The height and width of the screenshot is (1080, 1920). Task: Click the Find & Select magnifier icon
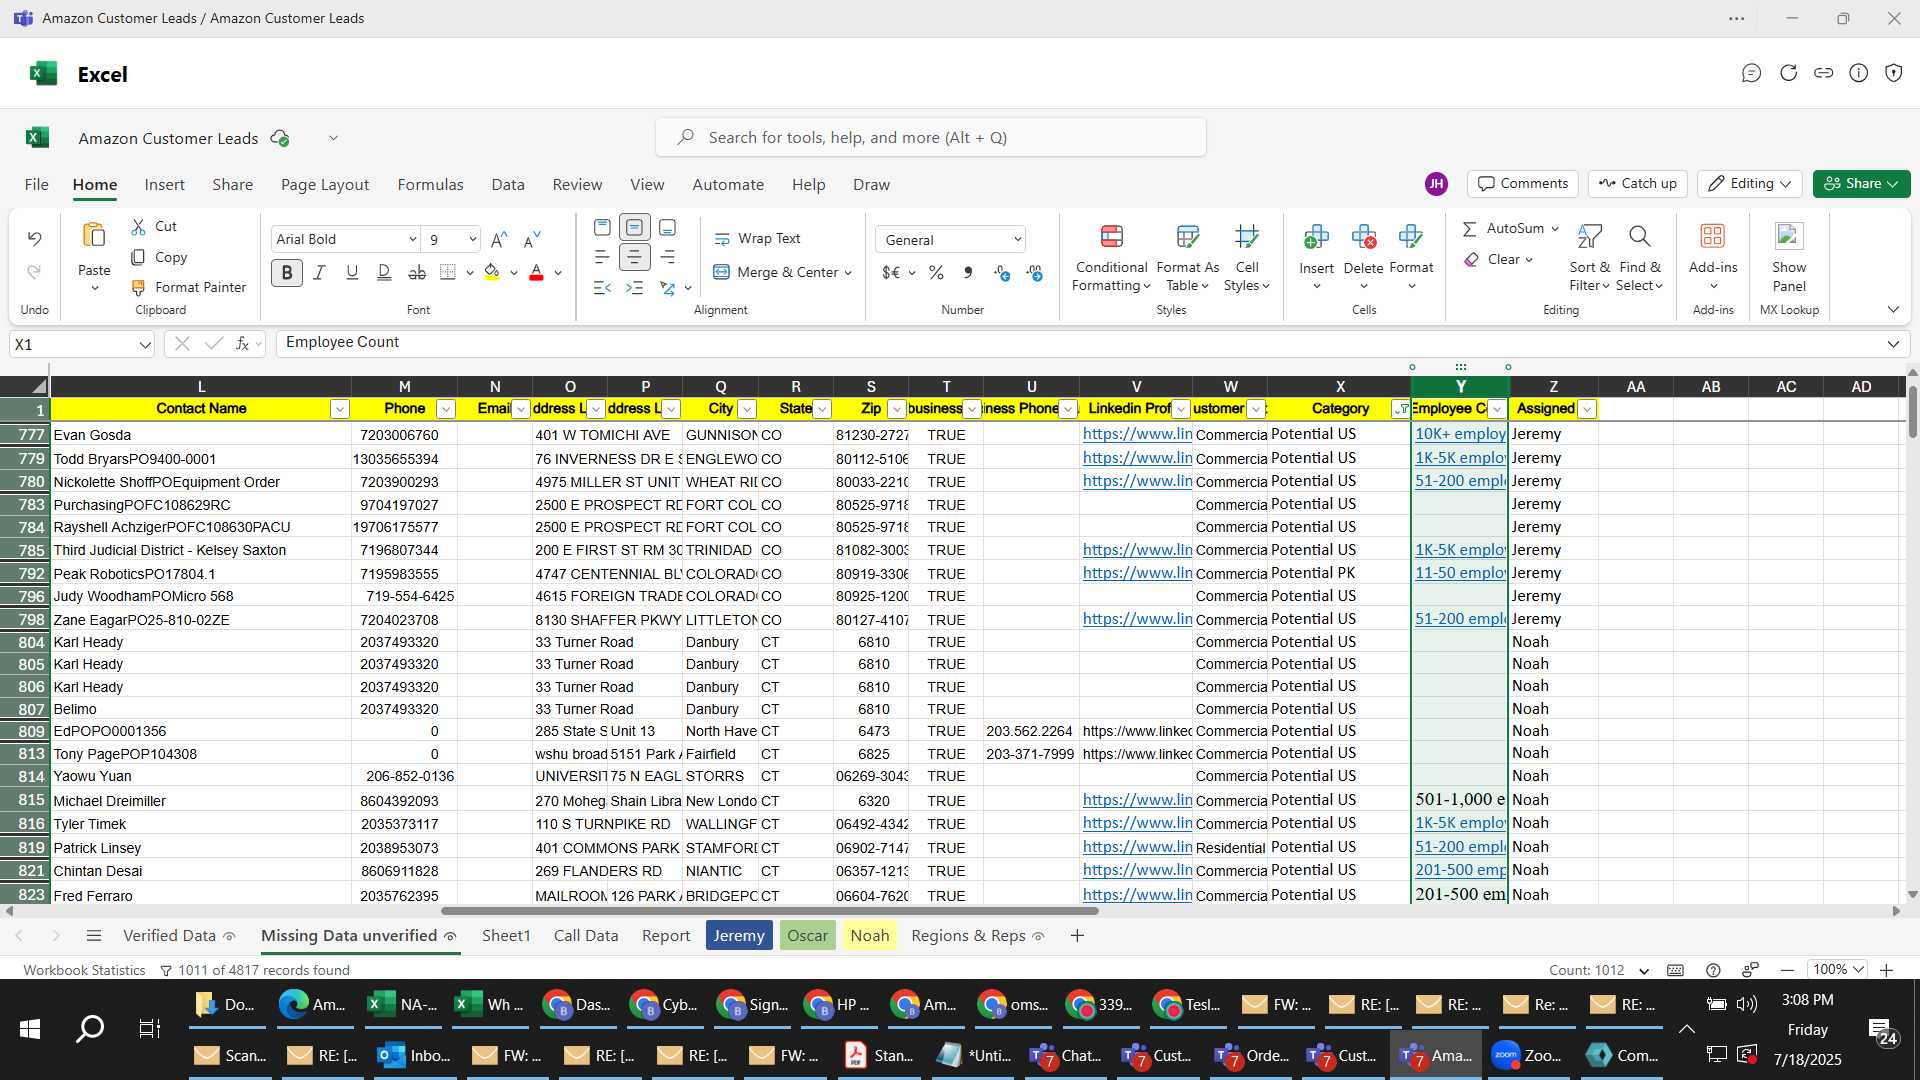1639,236
